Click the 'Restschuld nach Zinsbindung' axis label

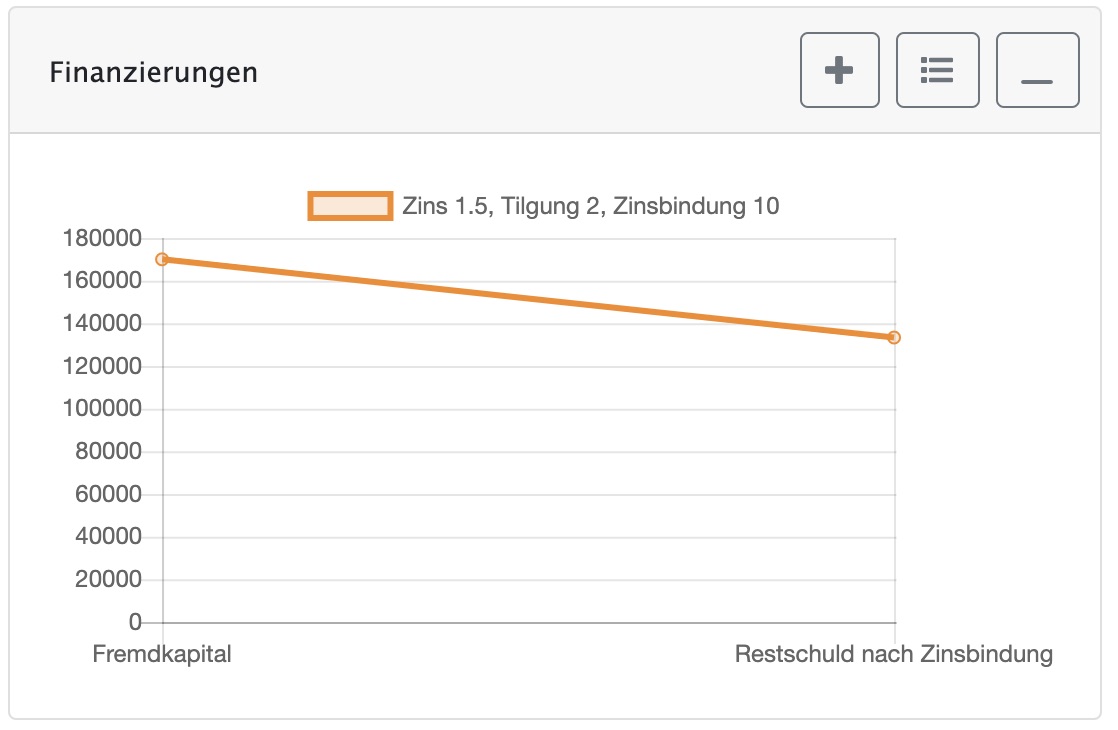tap(893, 654)
